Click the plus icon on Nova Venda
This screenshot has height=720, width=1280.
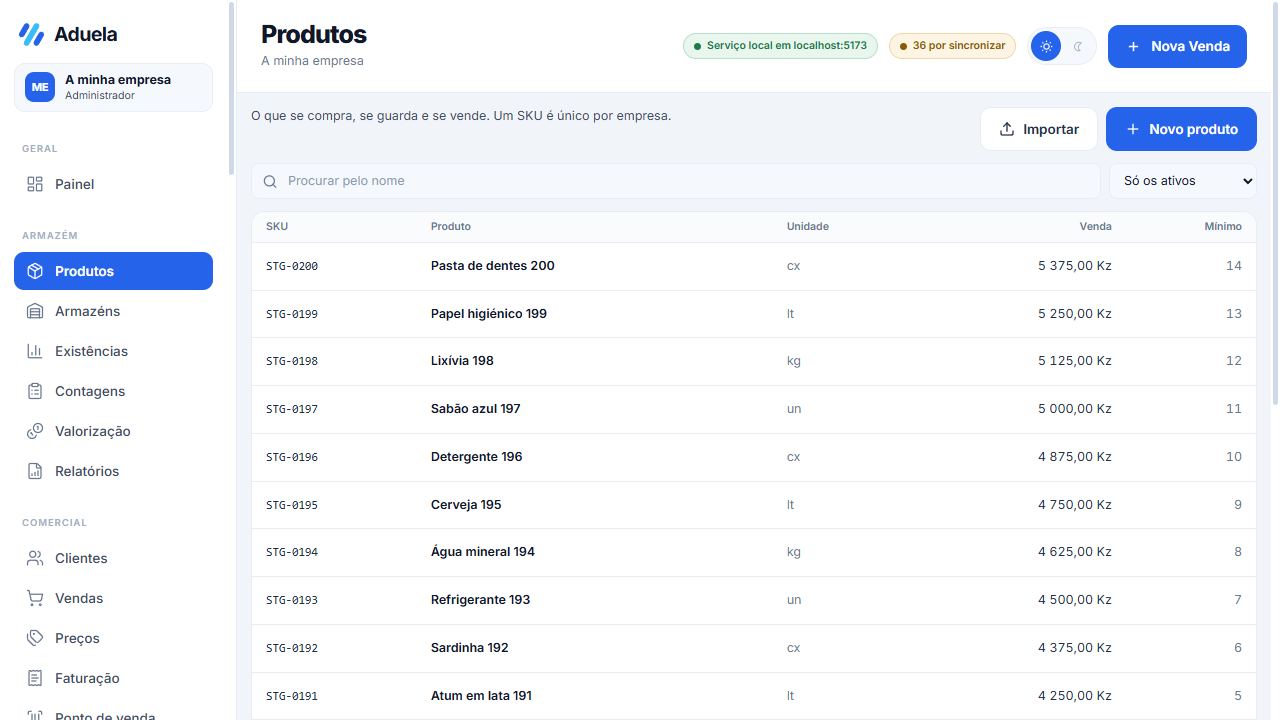1133,46
